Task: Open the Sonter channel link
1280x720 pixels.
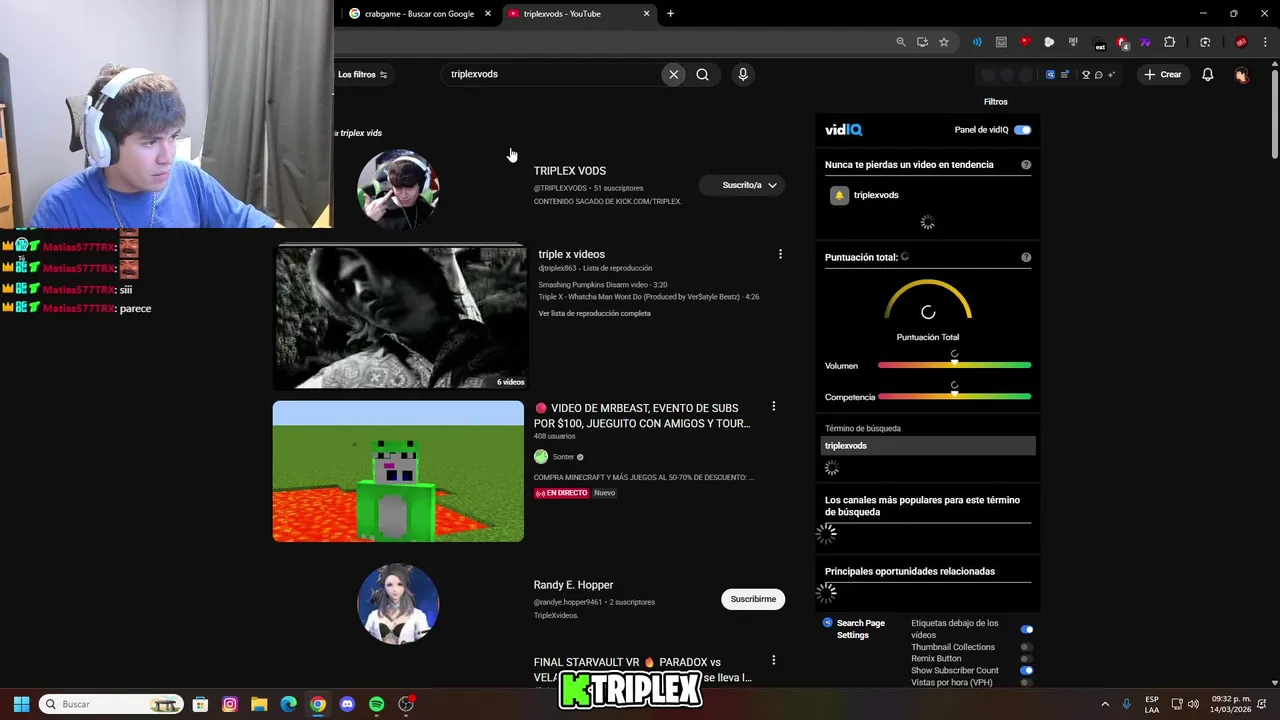Action: click(564, 457)
